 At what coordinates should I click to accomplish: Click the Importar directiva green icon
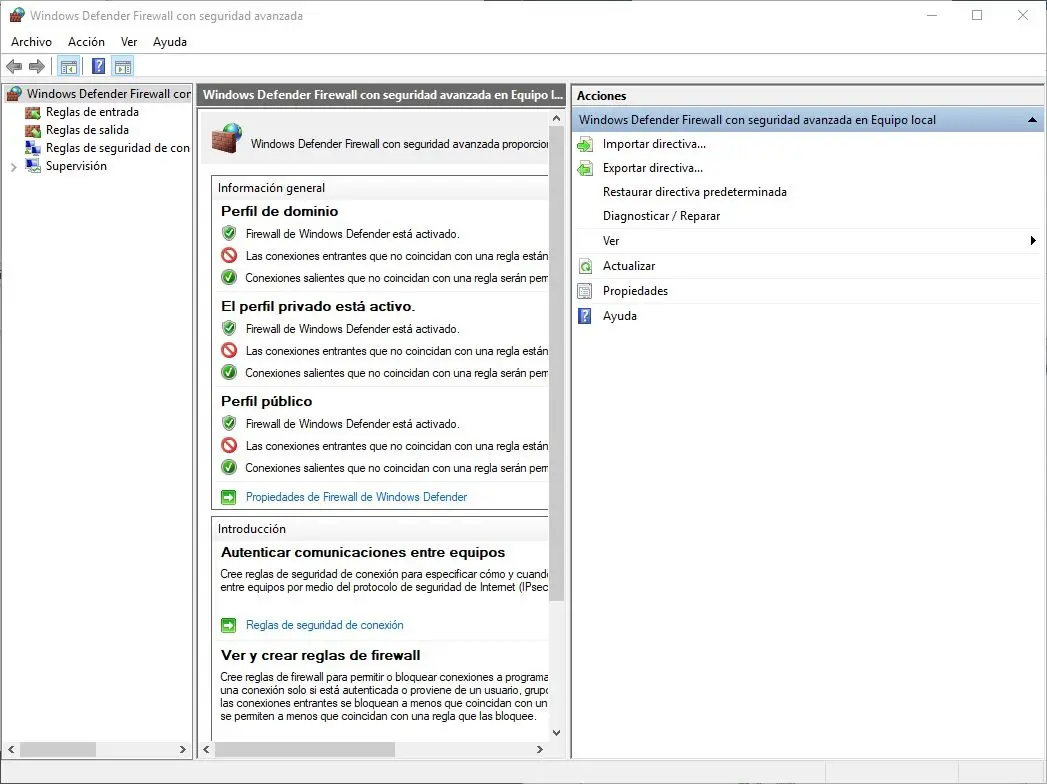[x=585, y=144]
